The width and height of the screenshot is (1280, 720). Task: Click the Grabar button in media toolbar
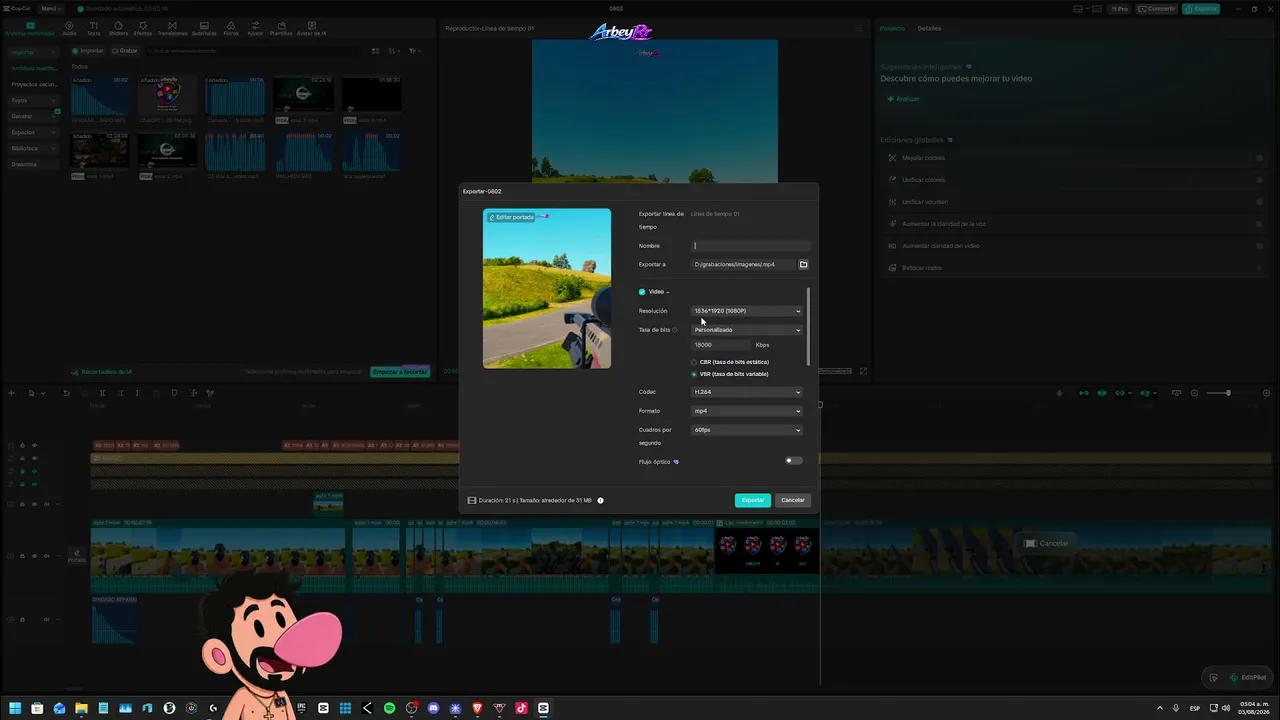[x=125, y=51]
